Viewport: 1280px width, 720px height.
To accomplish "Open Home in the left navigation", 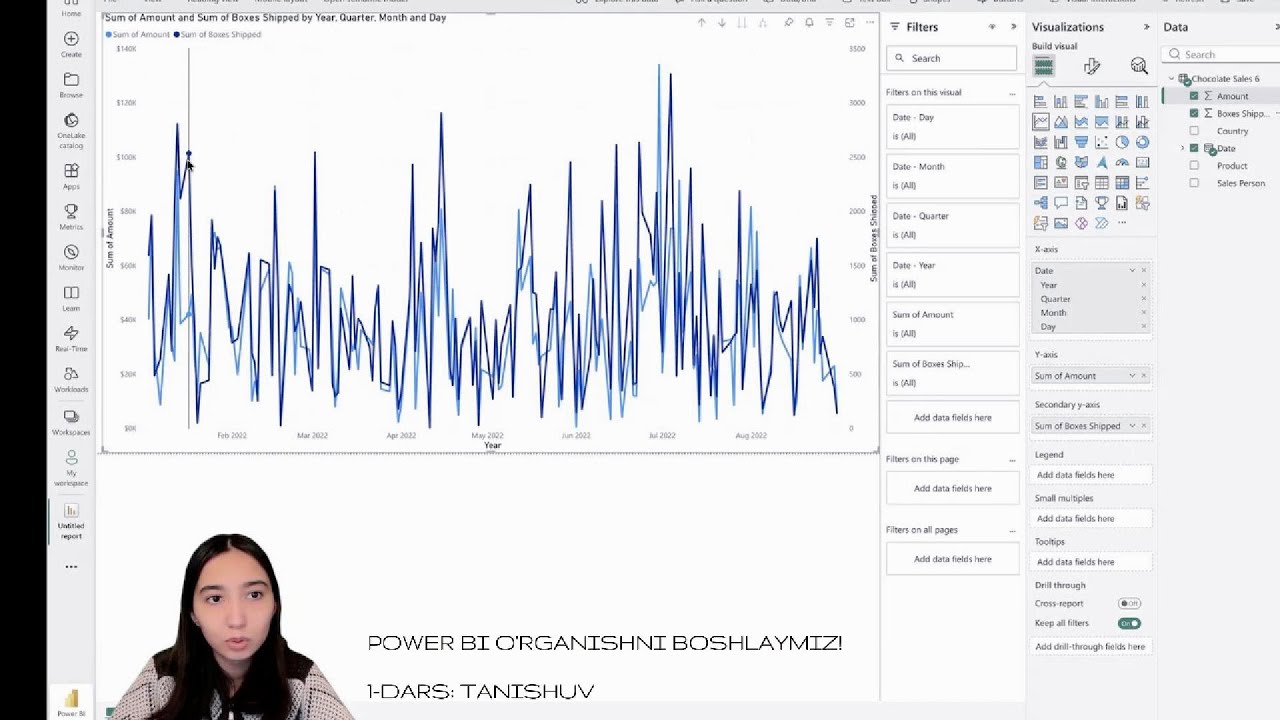I will [71, 10].
